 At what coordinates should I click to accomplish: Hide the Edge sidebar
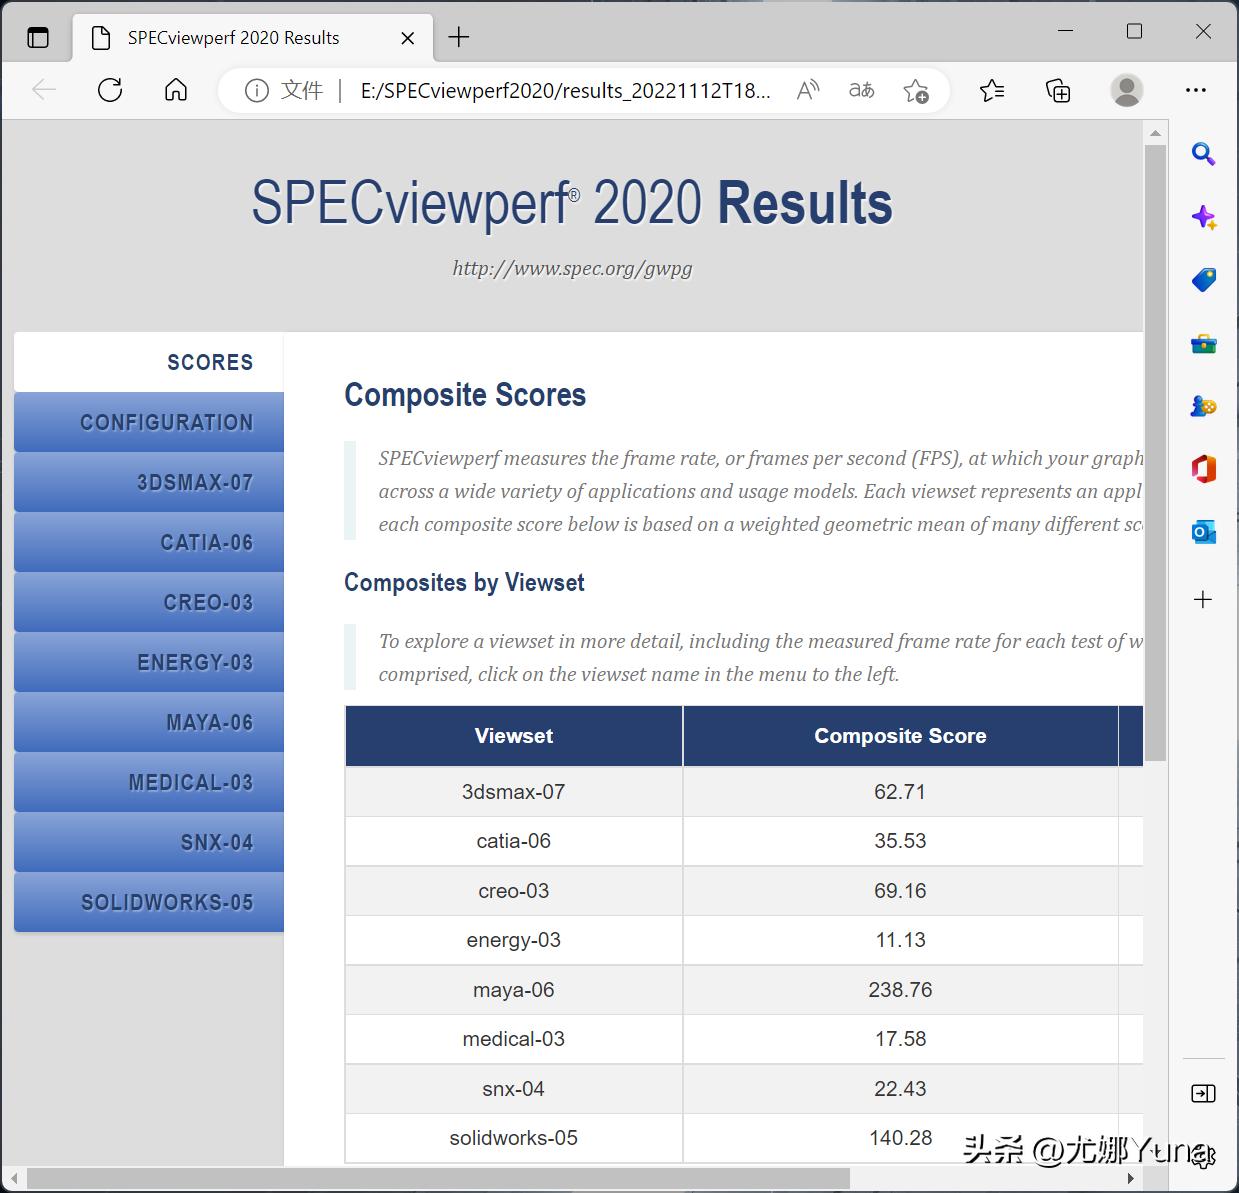point(1203,1093)
